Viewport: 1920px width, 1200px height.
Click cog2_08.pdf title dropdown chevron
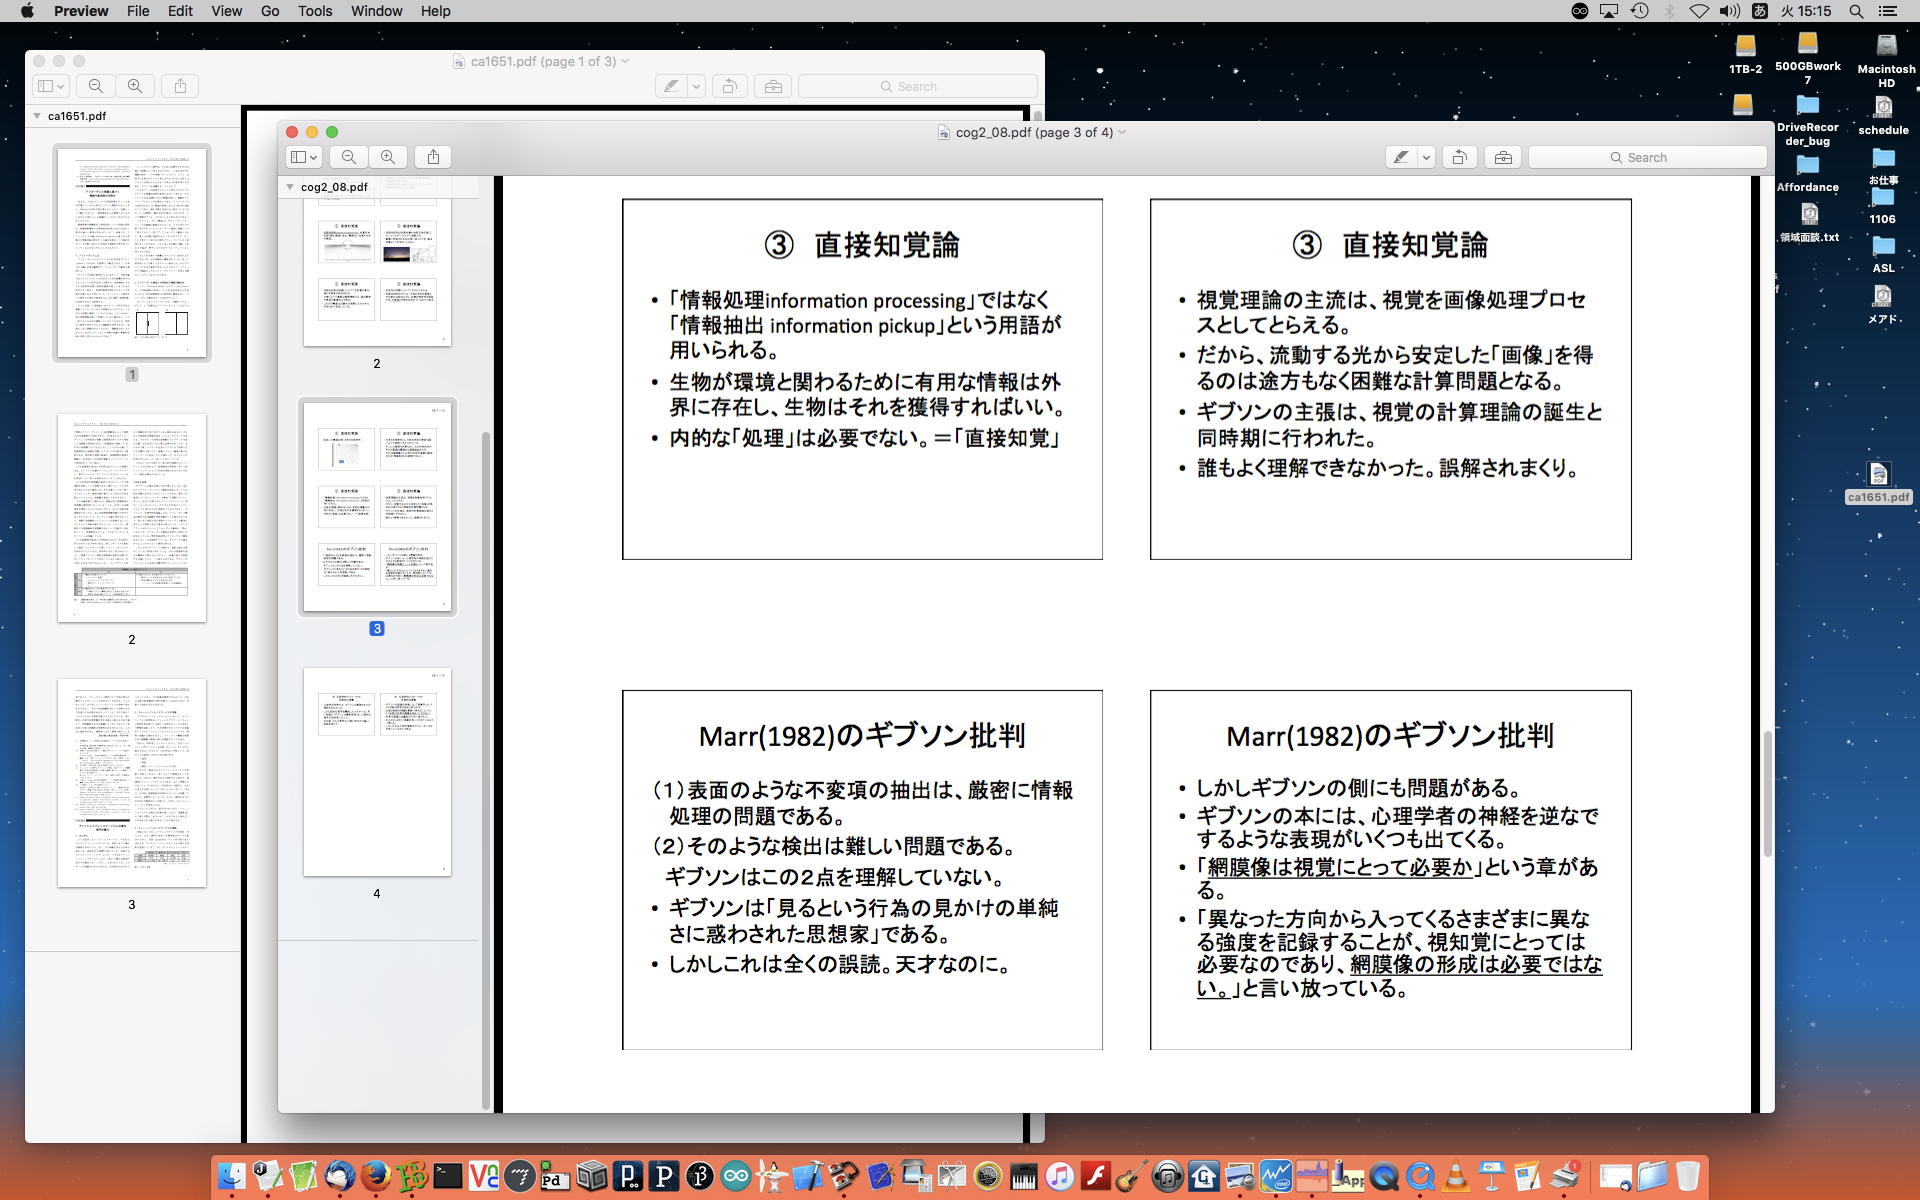1122,132
